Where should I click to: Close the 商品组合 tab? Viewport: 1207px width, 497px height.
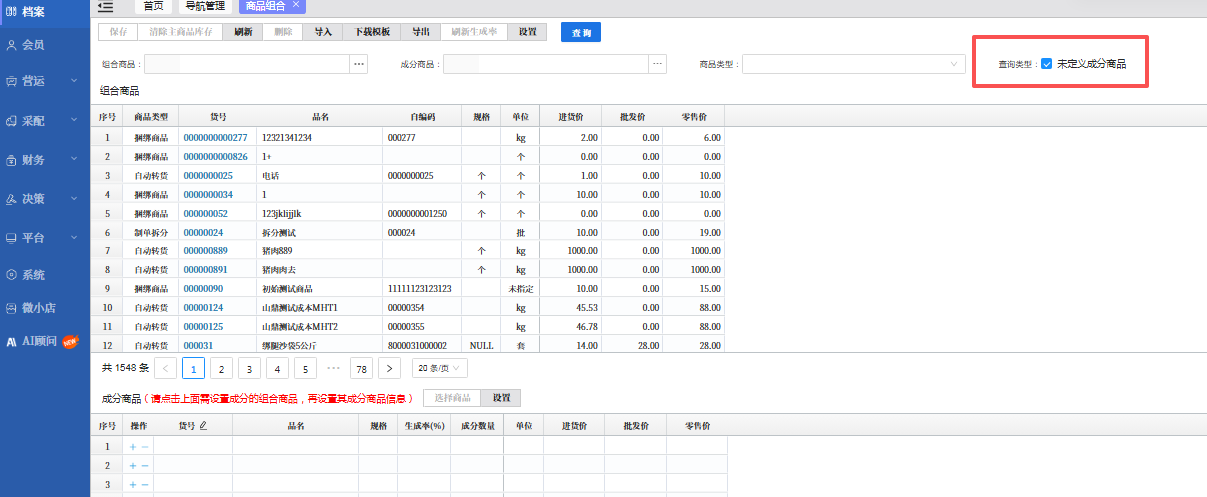(296, 5)
